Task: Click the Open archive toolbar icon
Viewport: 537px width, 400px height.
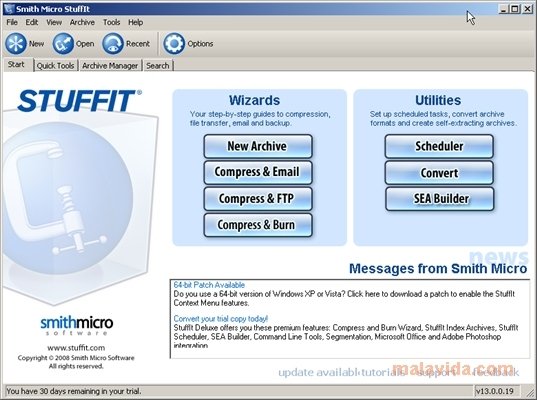Action: click(x=63, y=43)
